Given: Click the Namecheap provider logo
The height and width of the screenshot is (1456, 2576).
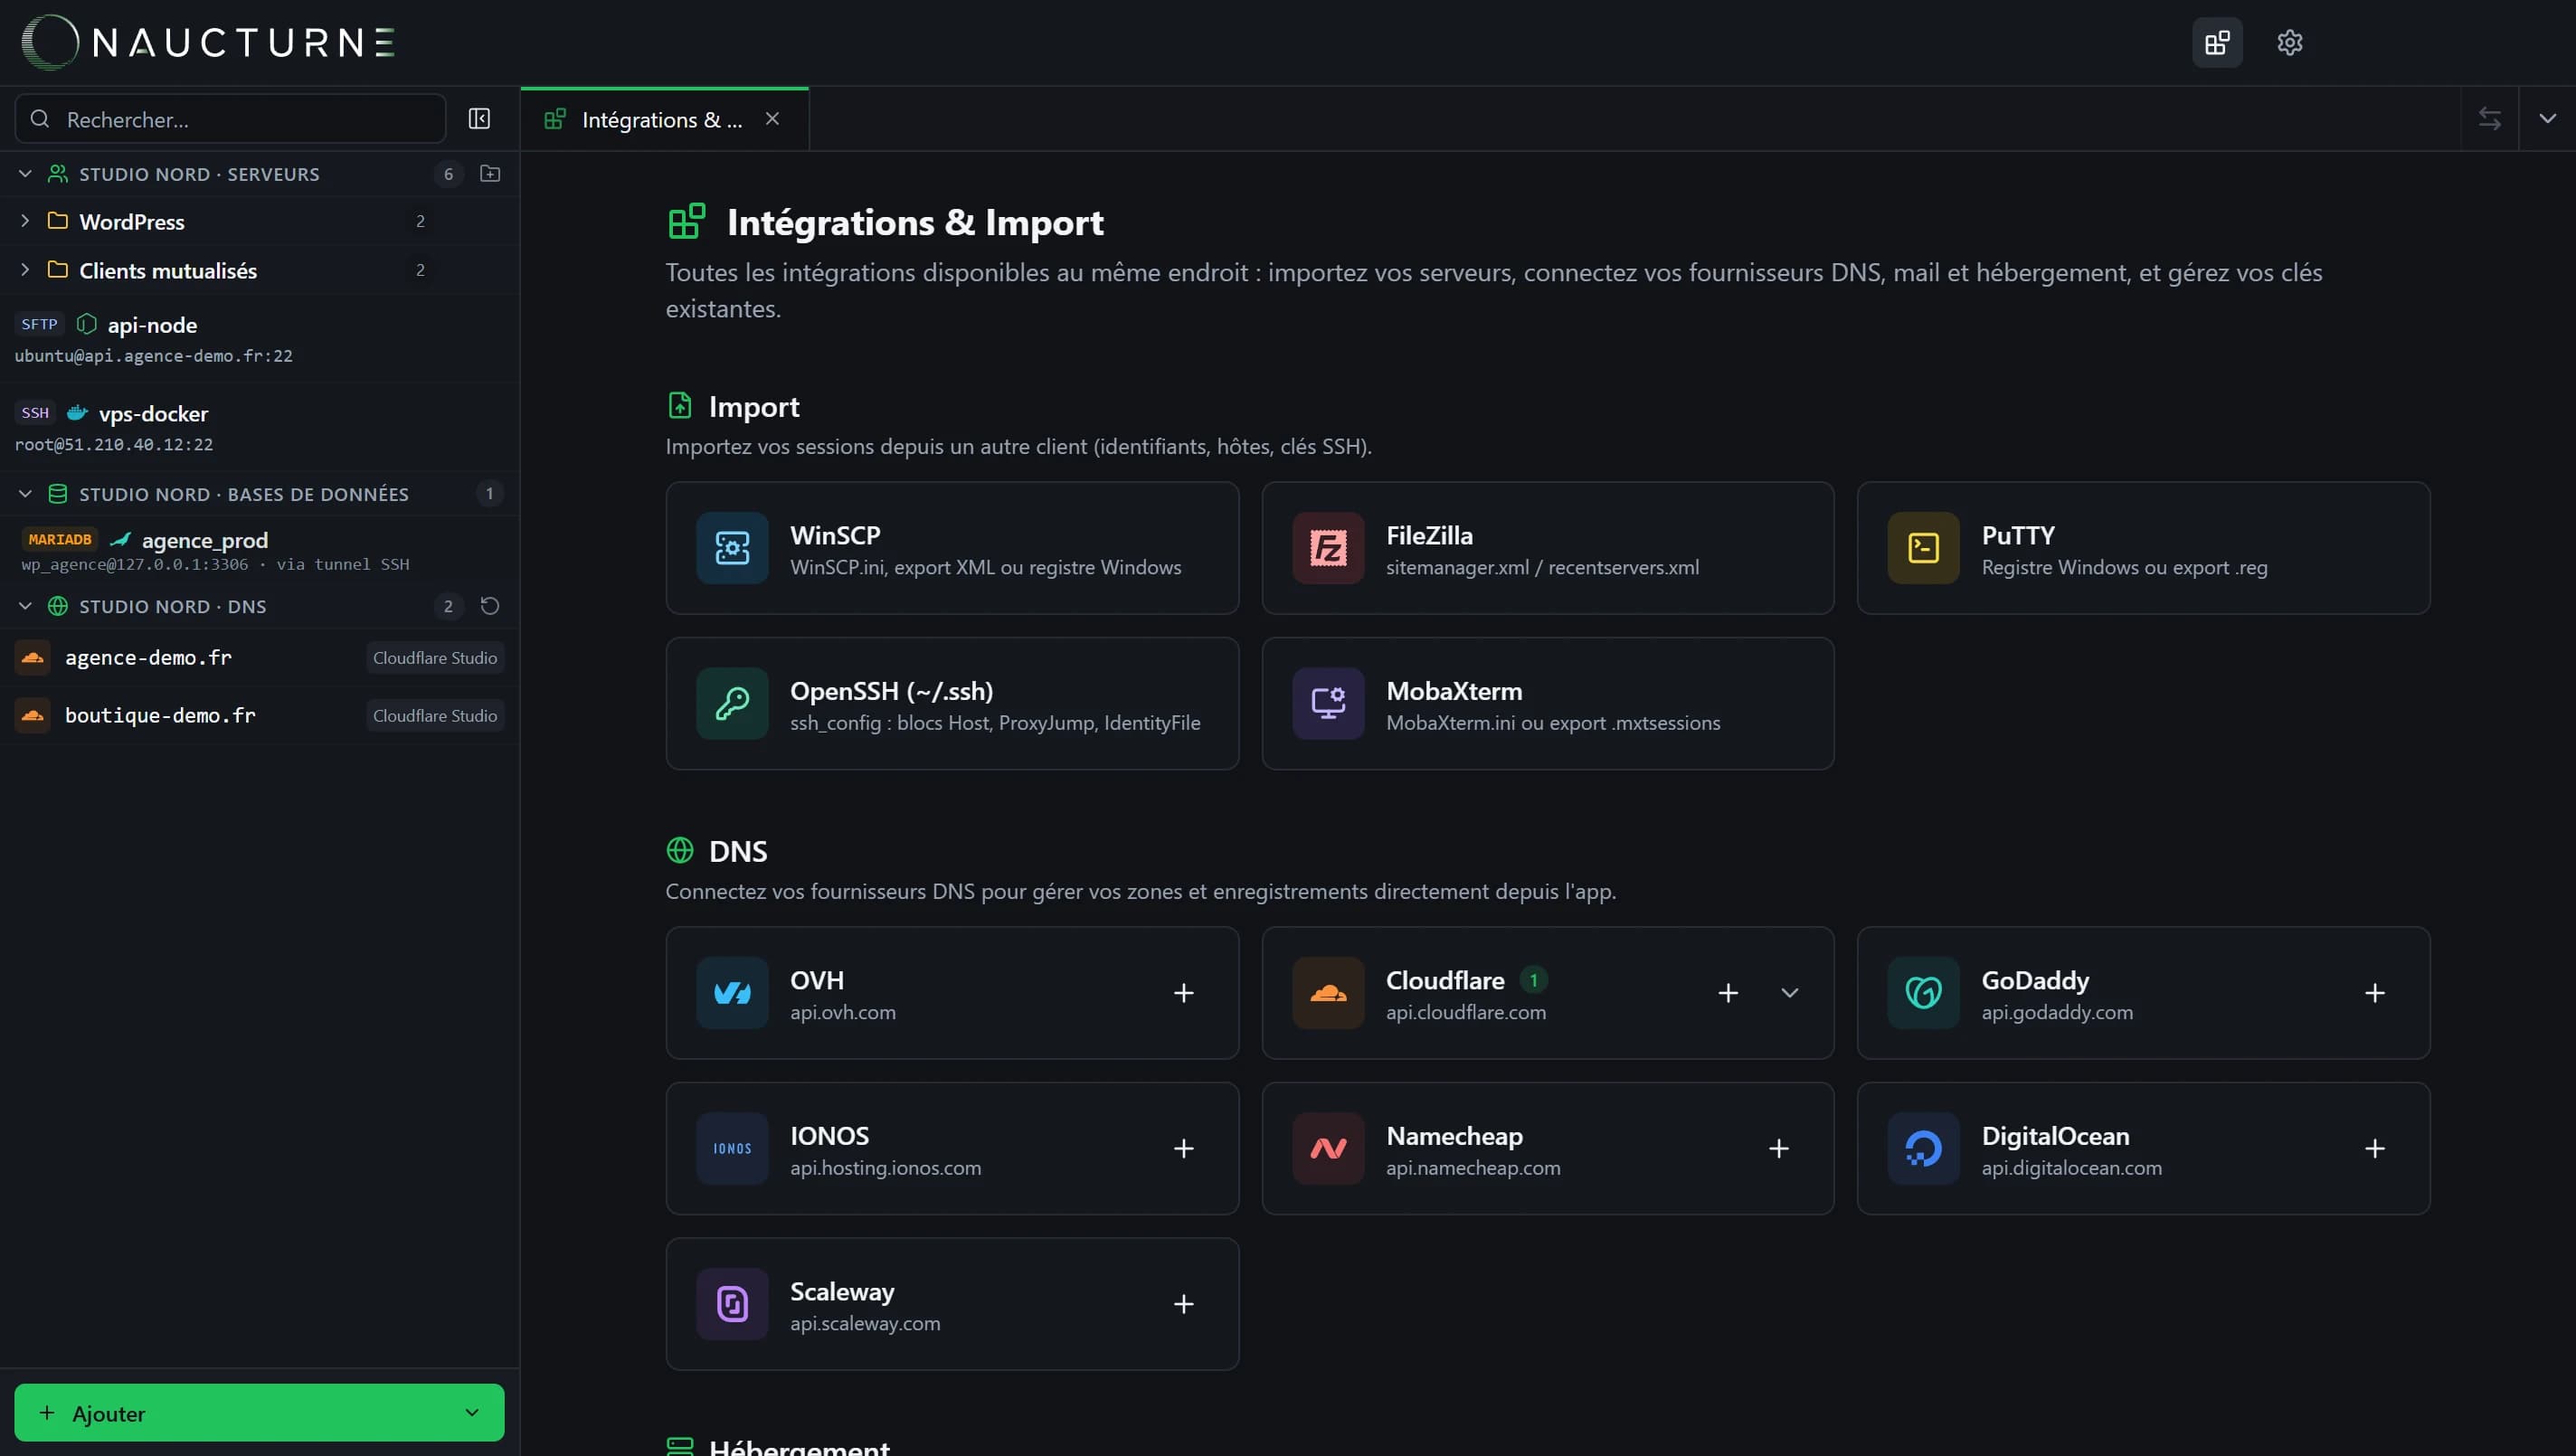Looking at the screenshot, I should 1328,1149.
